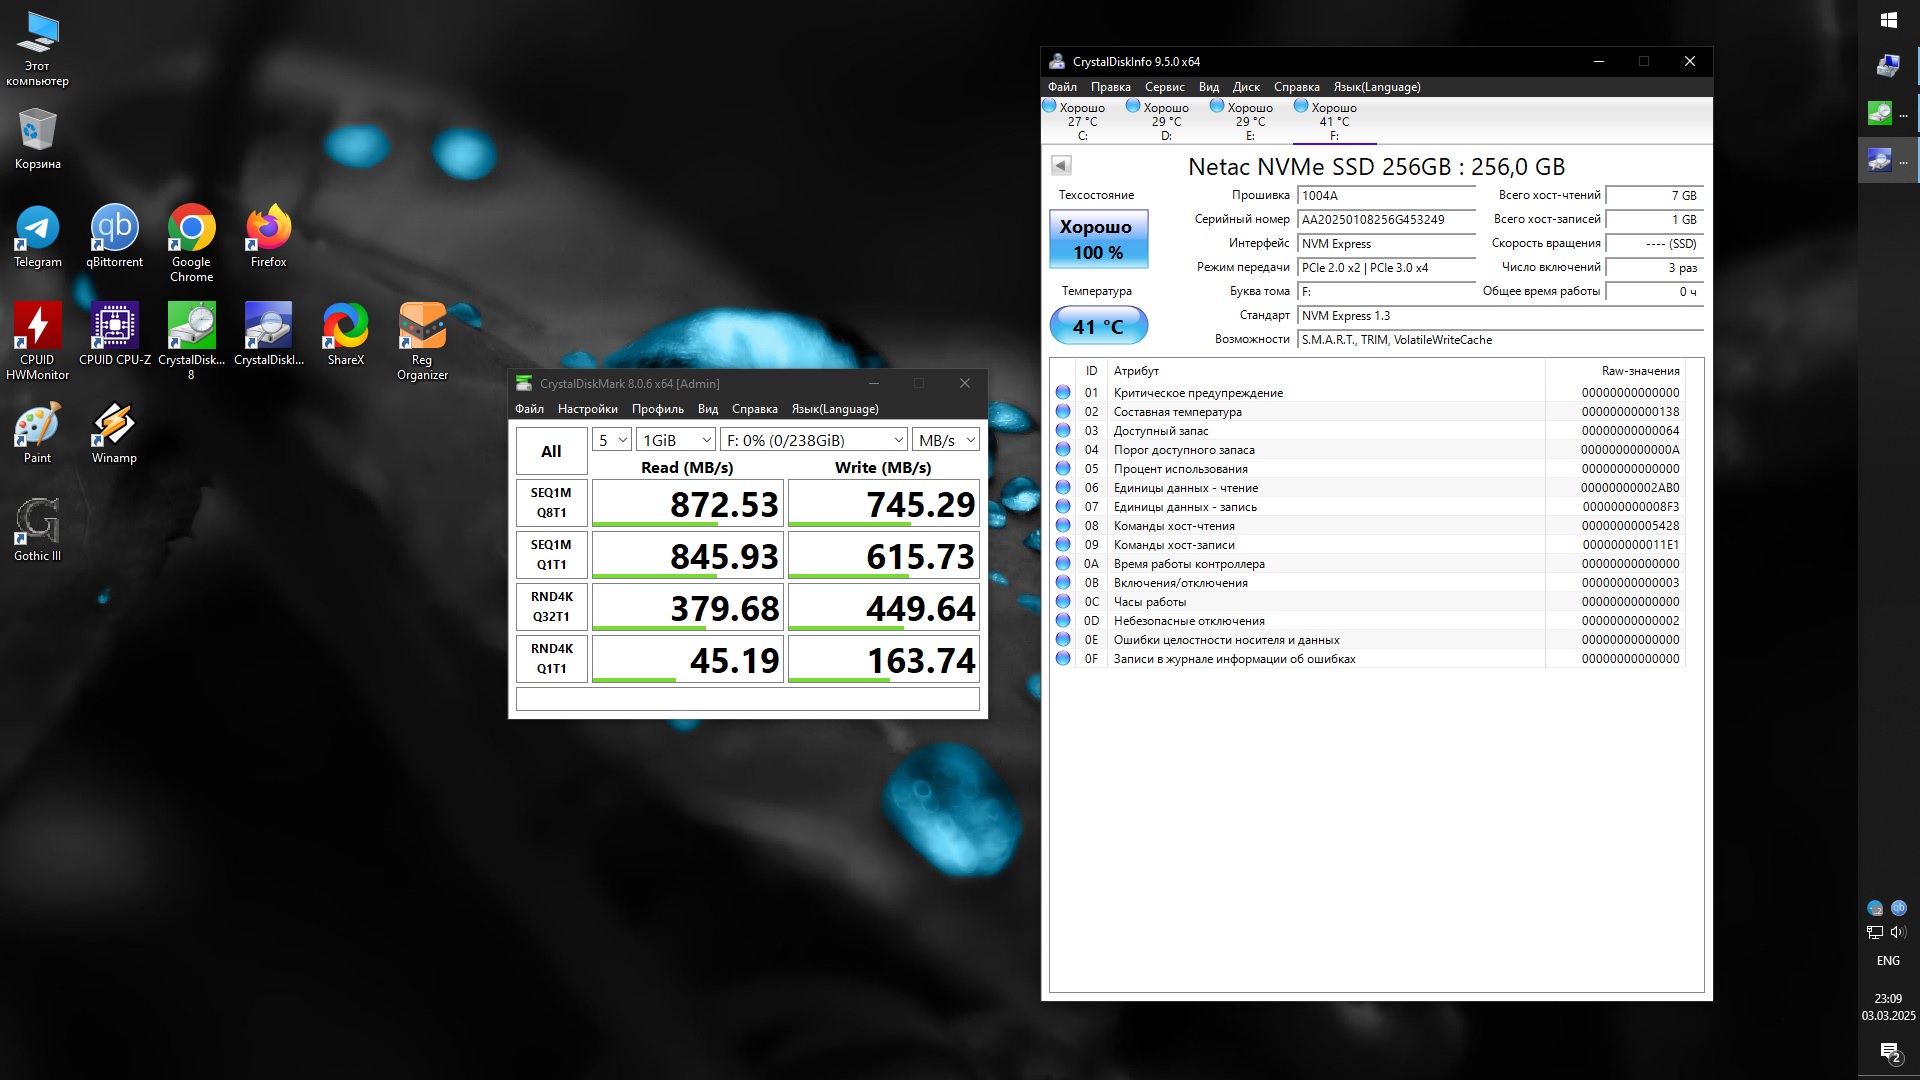Launch Google Chrome from desktop
This screenshot has width=1920, height=1080.
[x=191, y=244]
